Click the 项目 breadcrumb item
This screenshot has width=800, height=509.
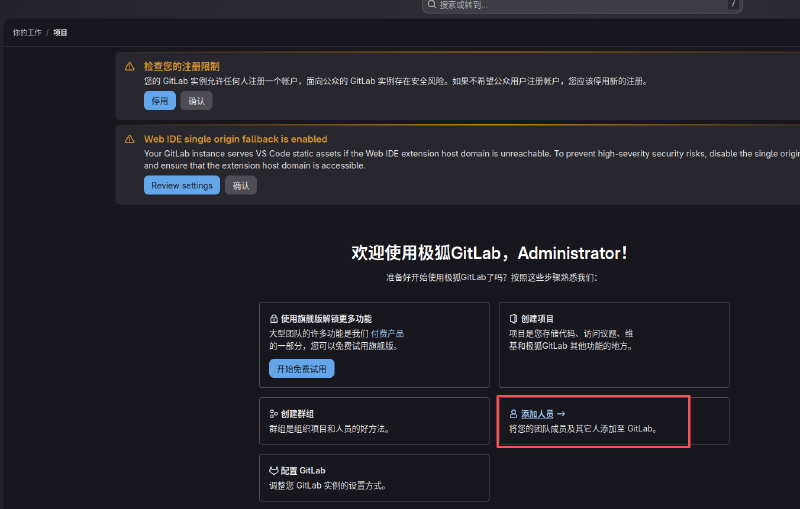pos(60,33)
